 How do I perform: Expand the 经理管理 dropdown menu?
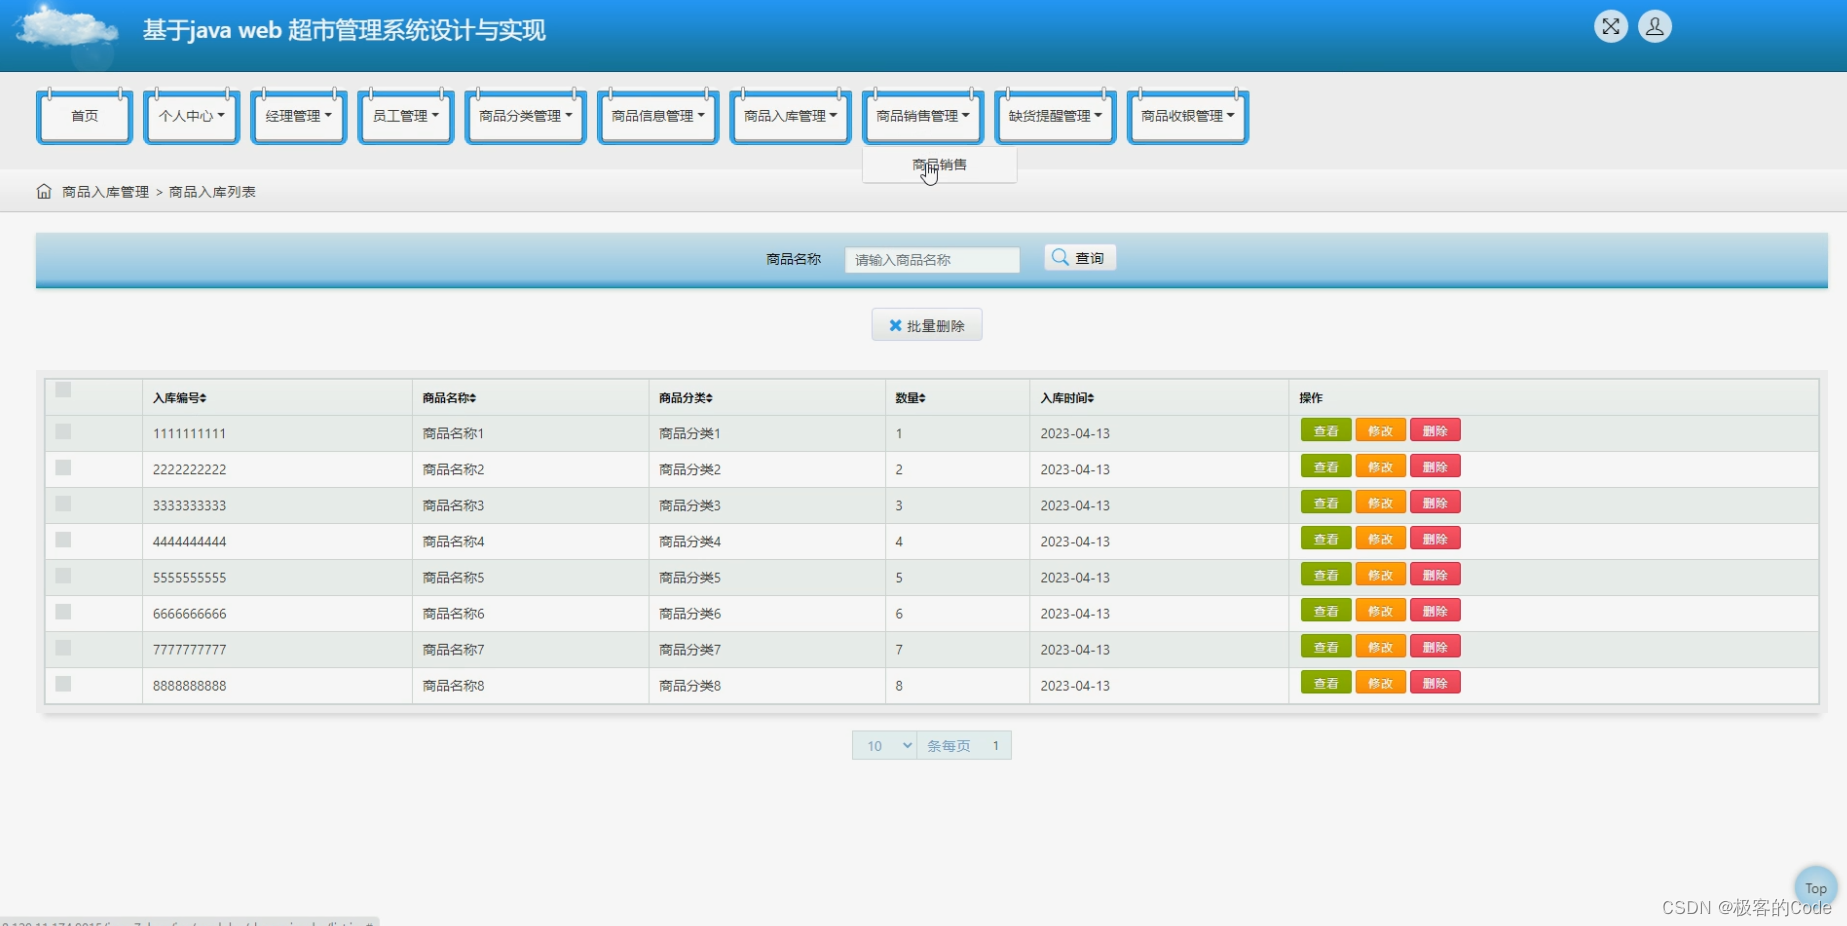(298, 117)
